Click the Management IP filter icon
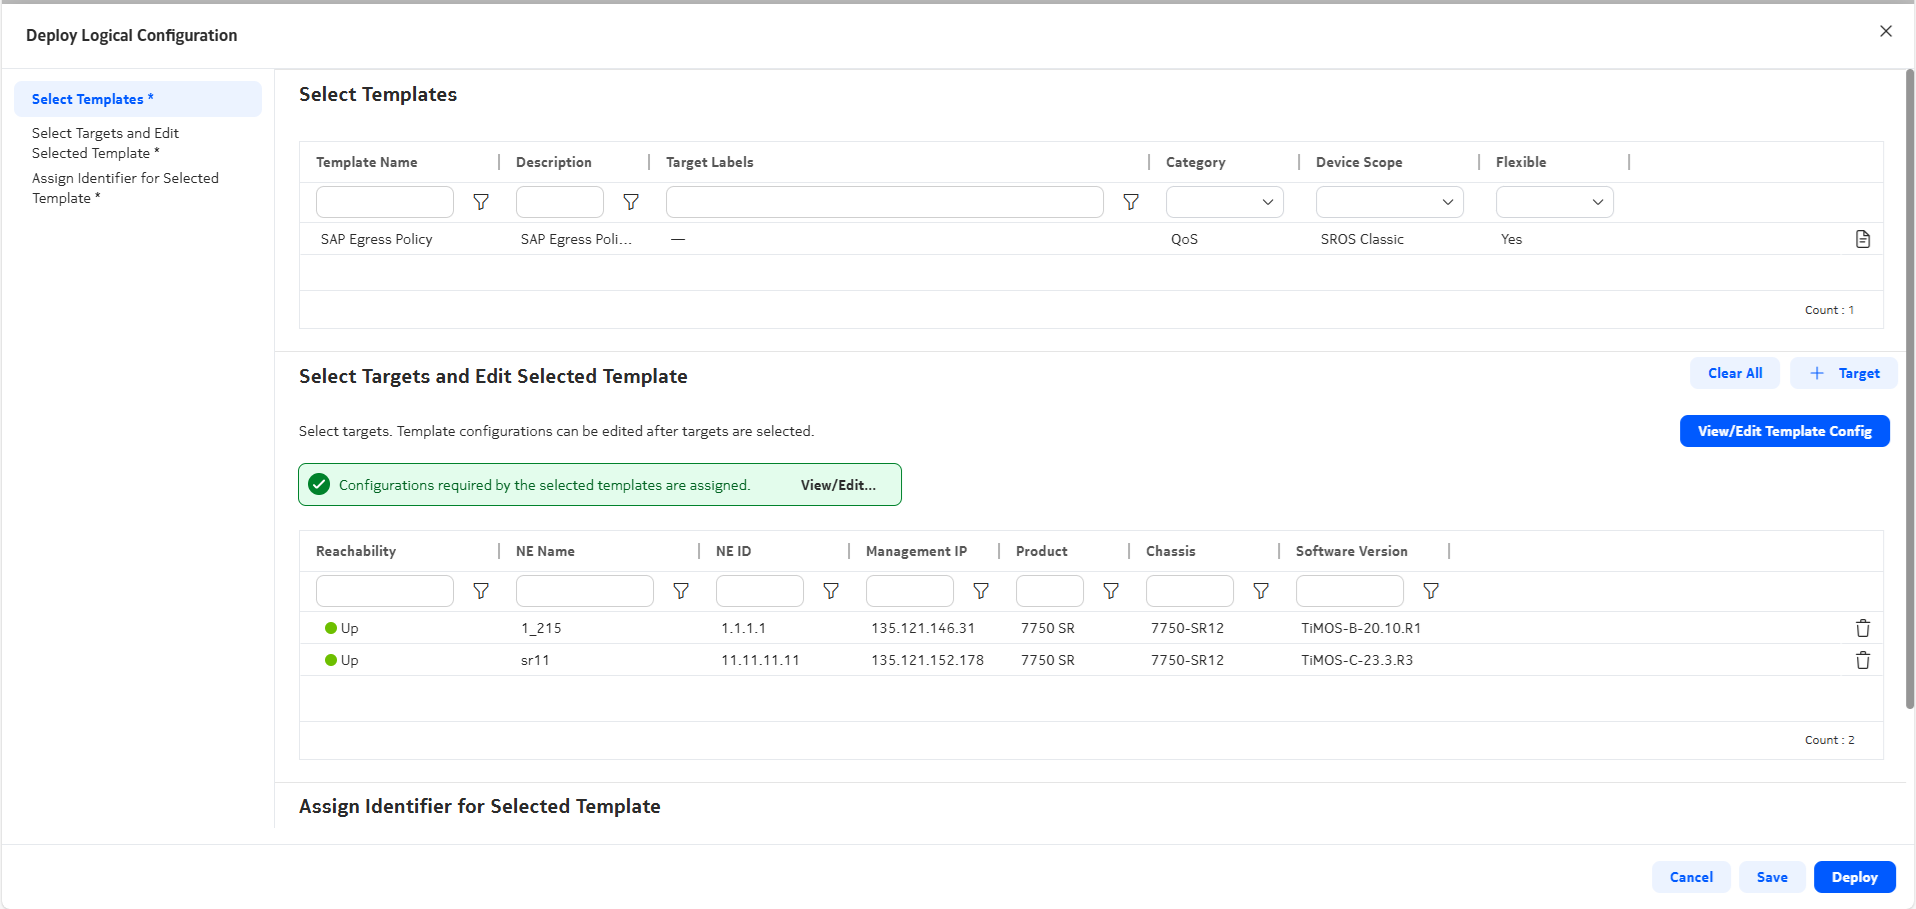Image resolution: width=1916 pixels, height=909 pixels. coord(981,591)
